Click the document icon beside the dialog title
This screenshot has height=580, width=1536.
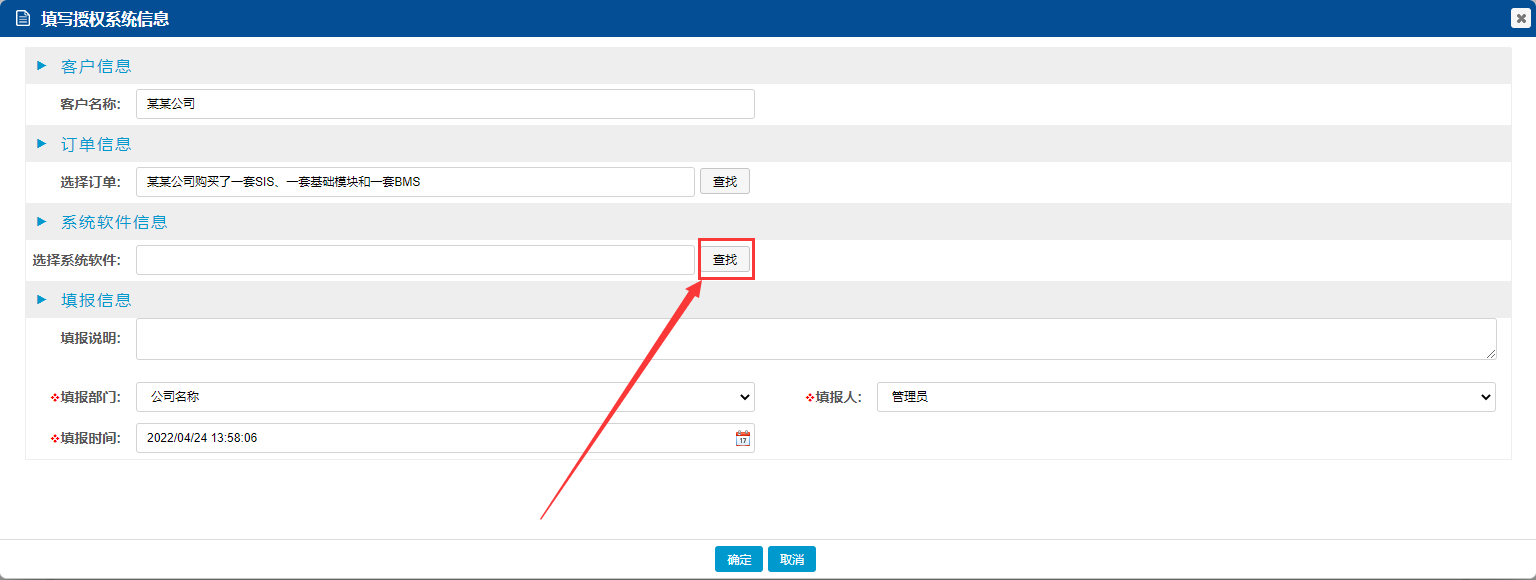coord(22,19)
